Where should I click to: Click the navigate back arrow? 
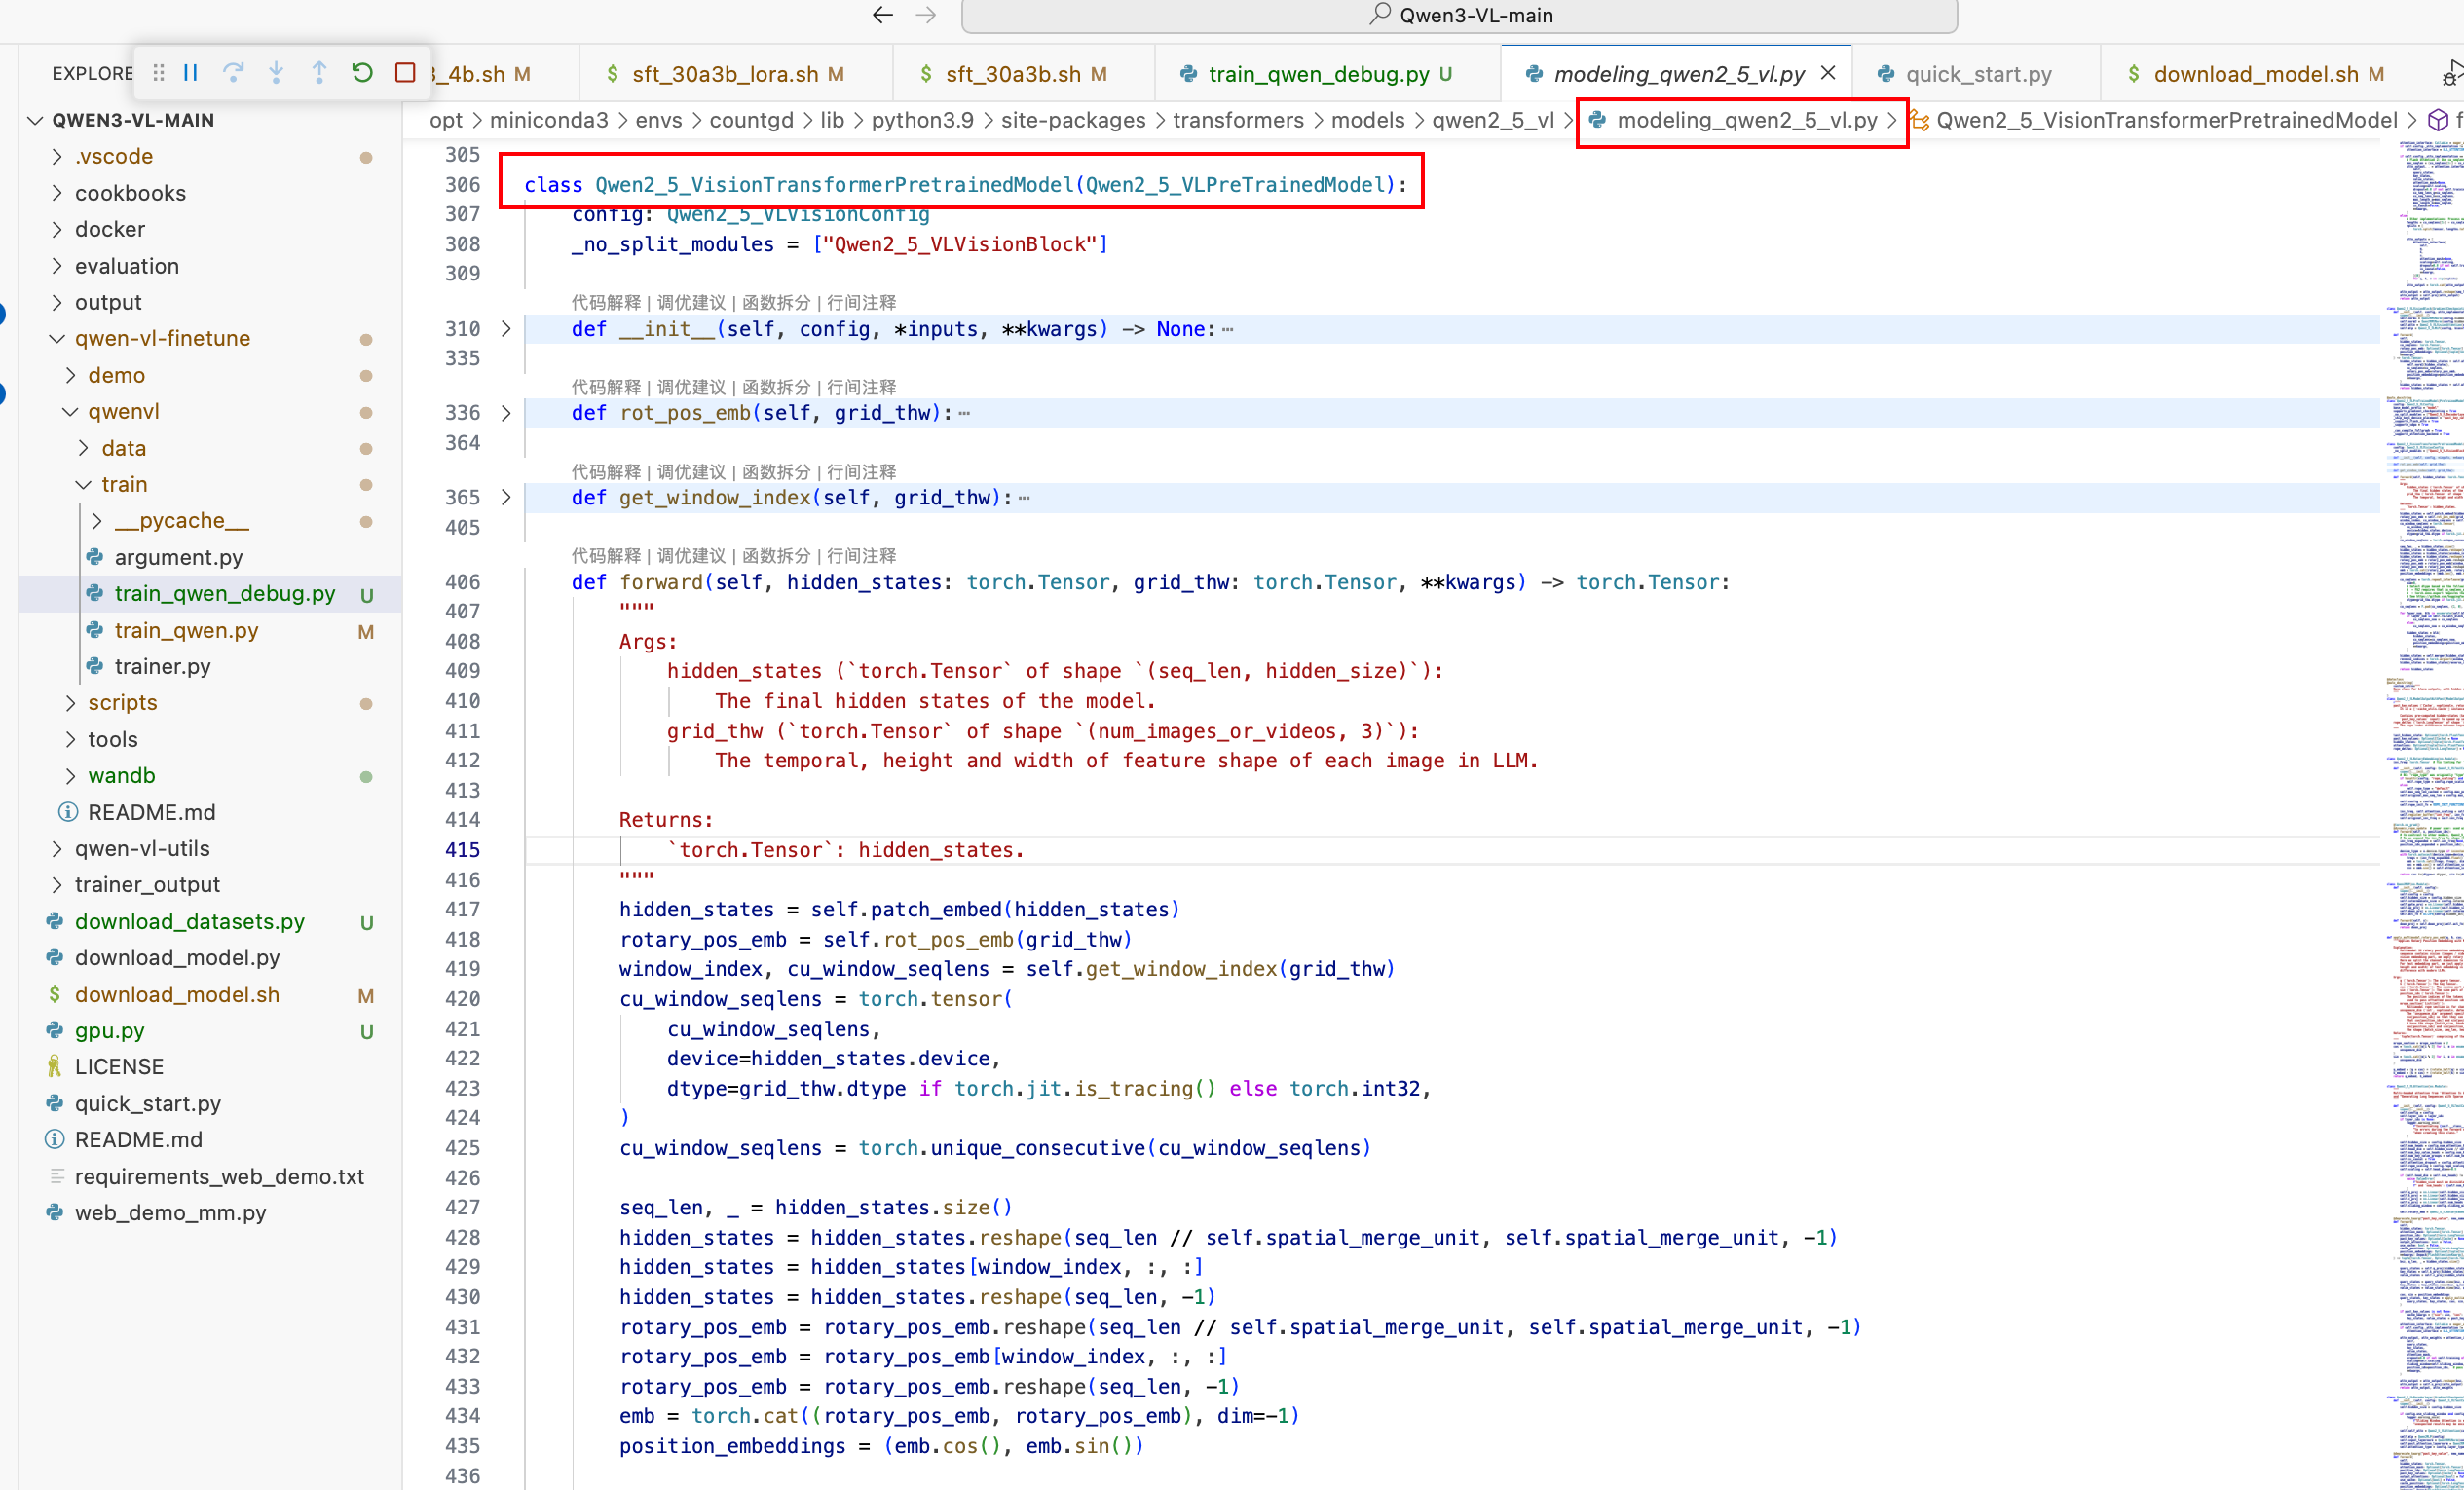(x=882, y=15)
